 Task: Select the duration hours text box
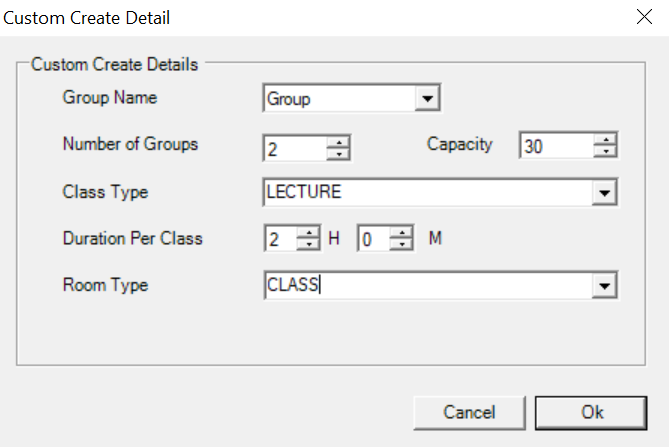coord(280,240)
